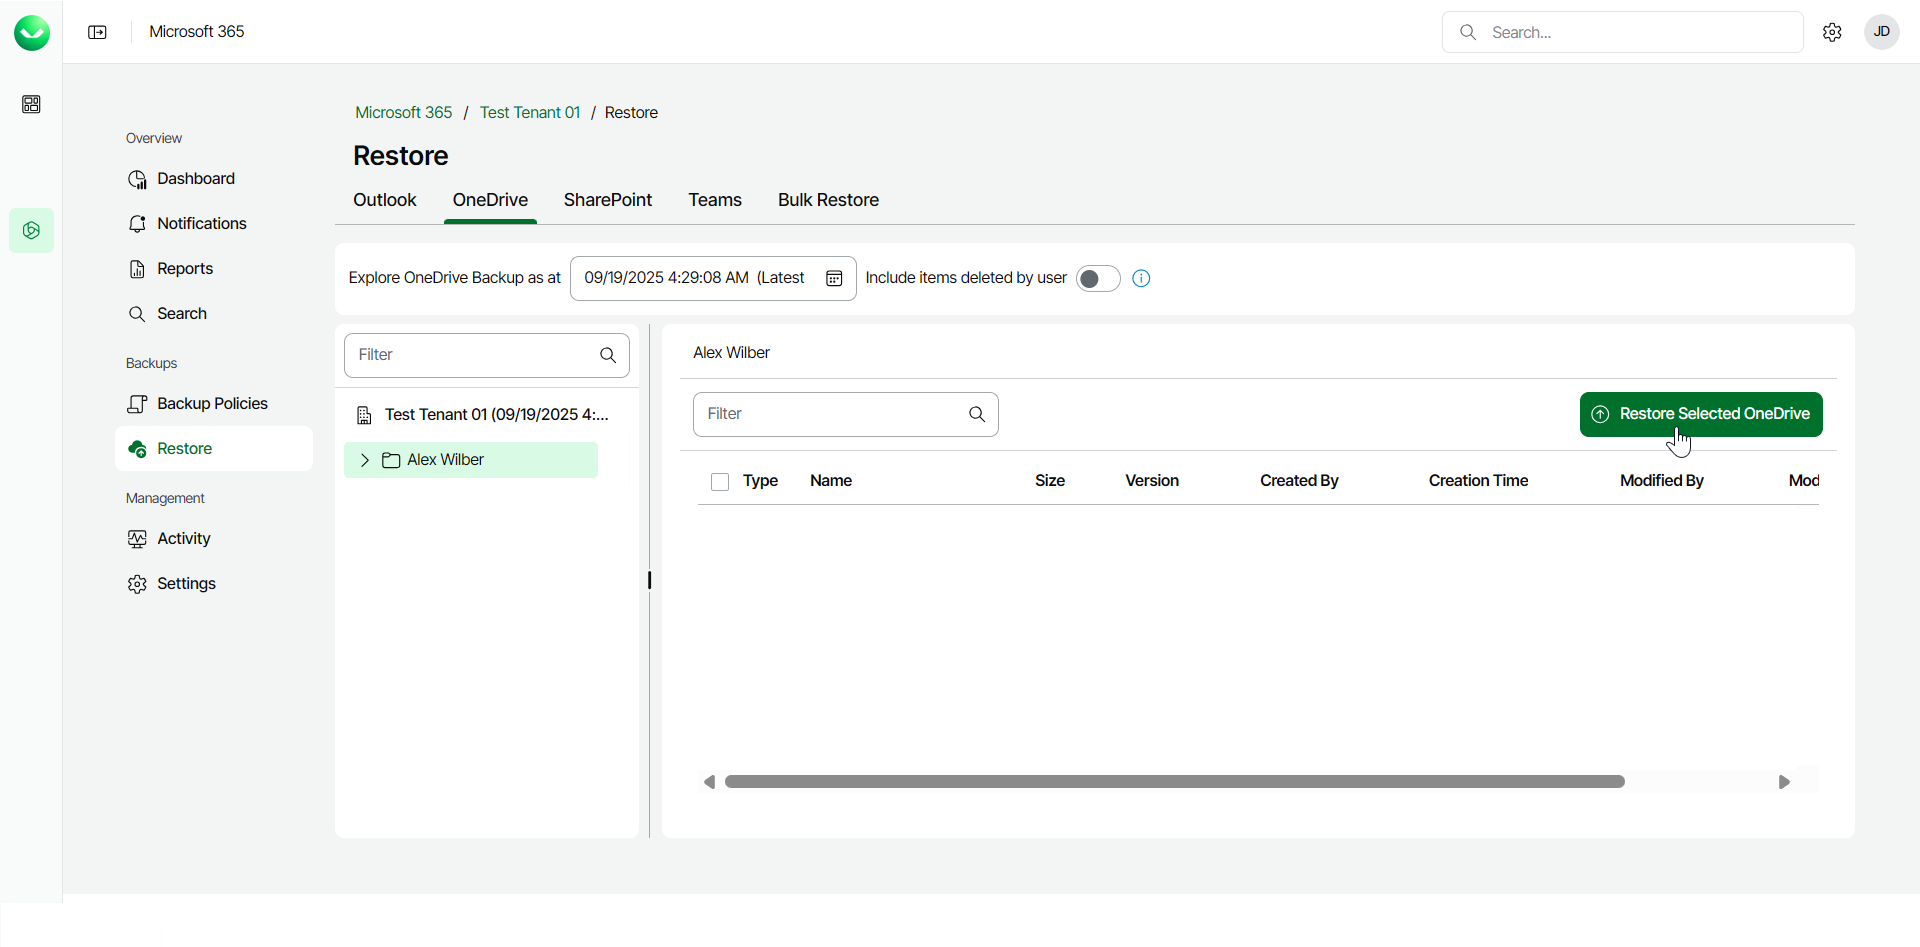Open the calendar date picker icon
This screenshot has height=947, width=1920.
tap(834, 278)
